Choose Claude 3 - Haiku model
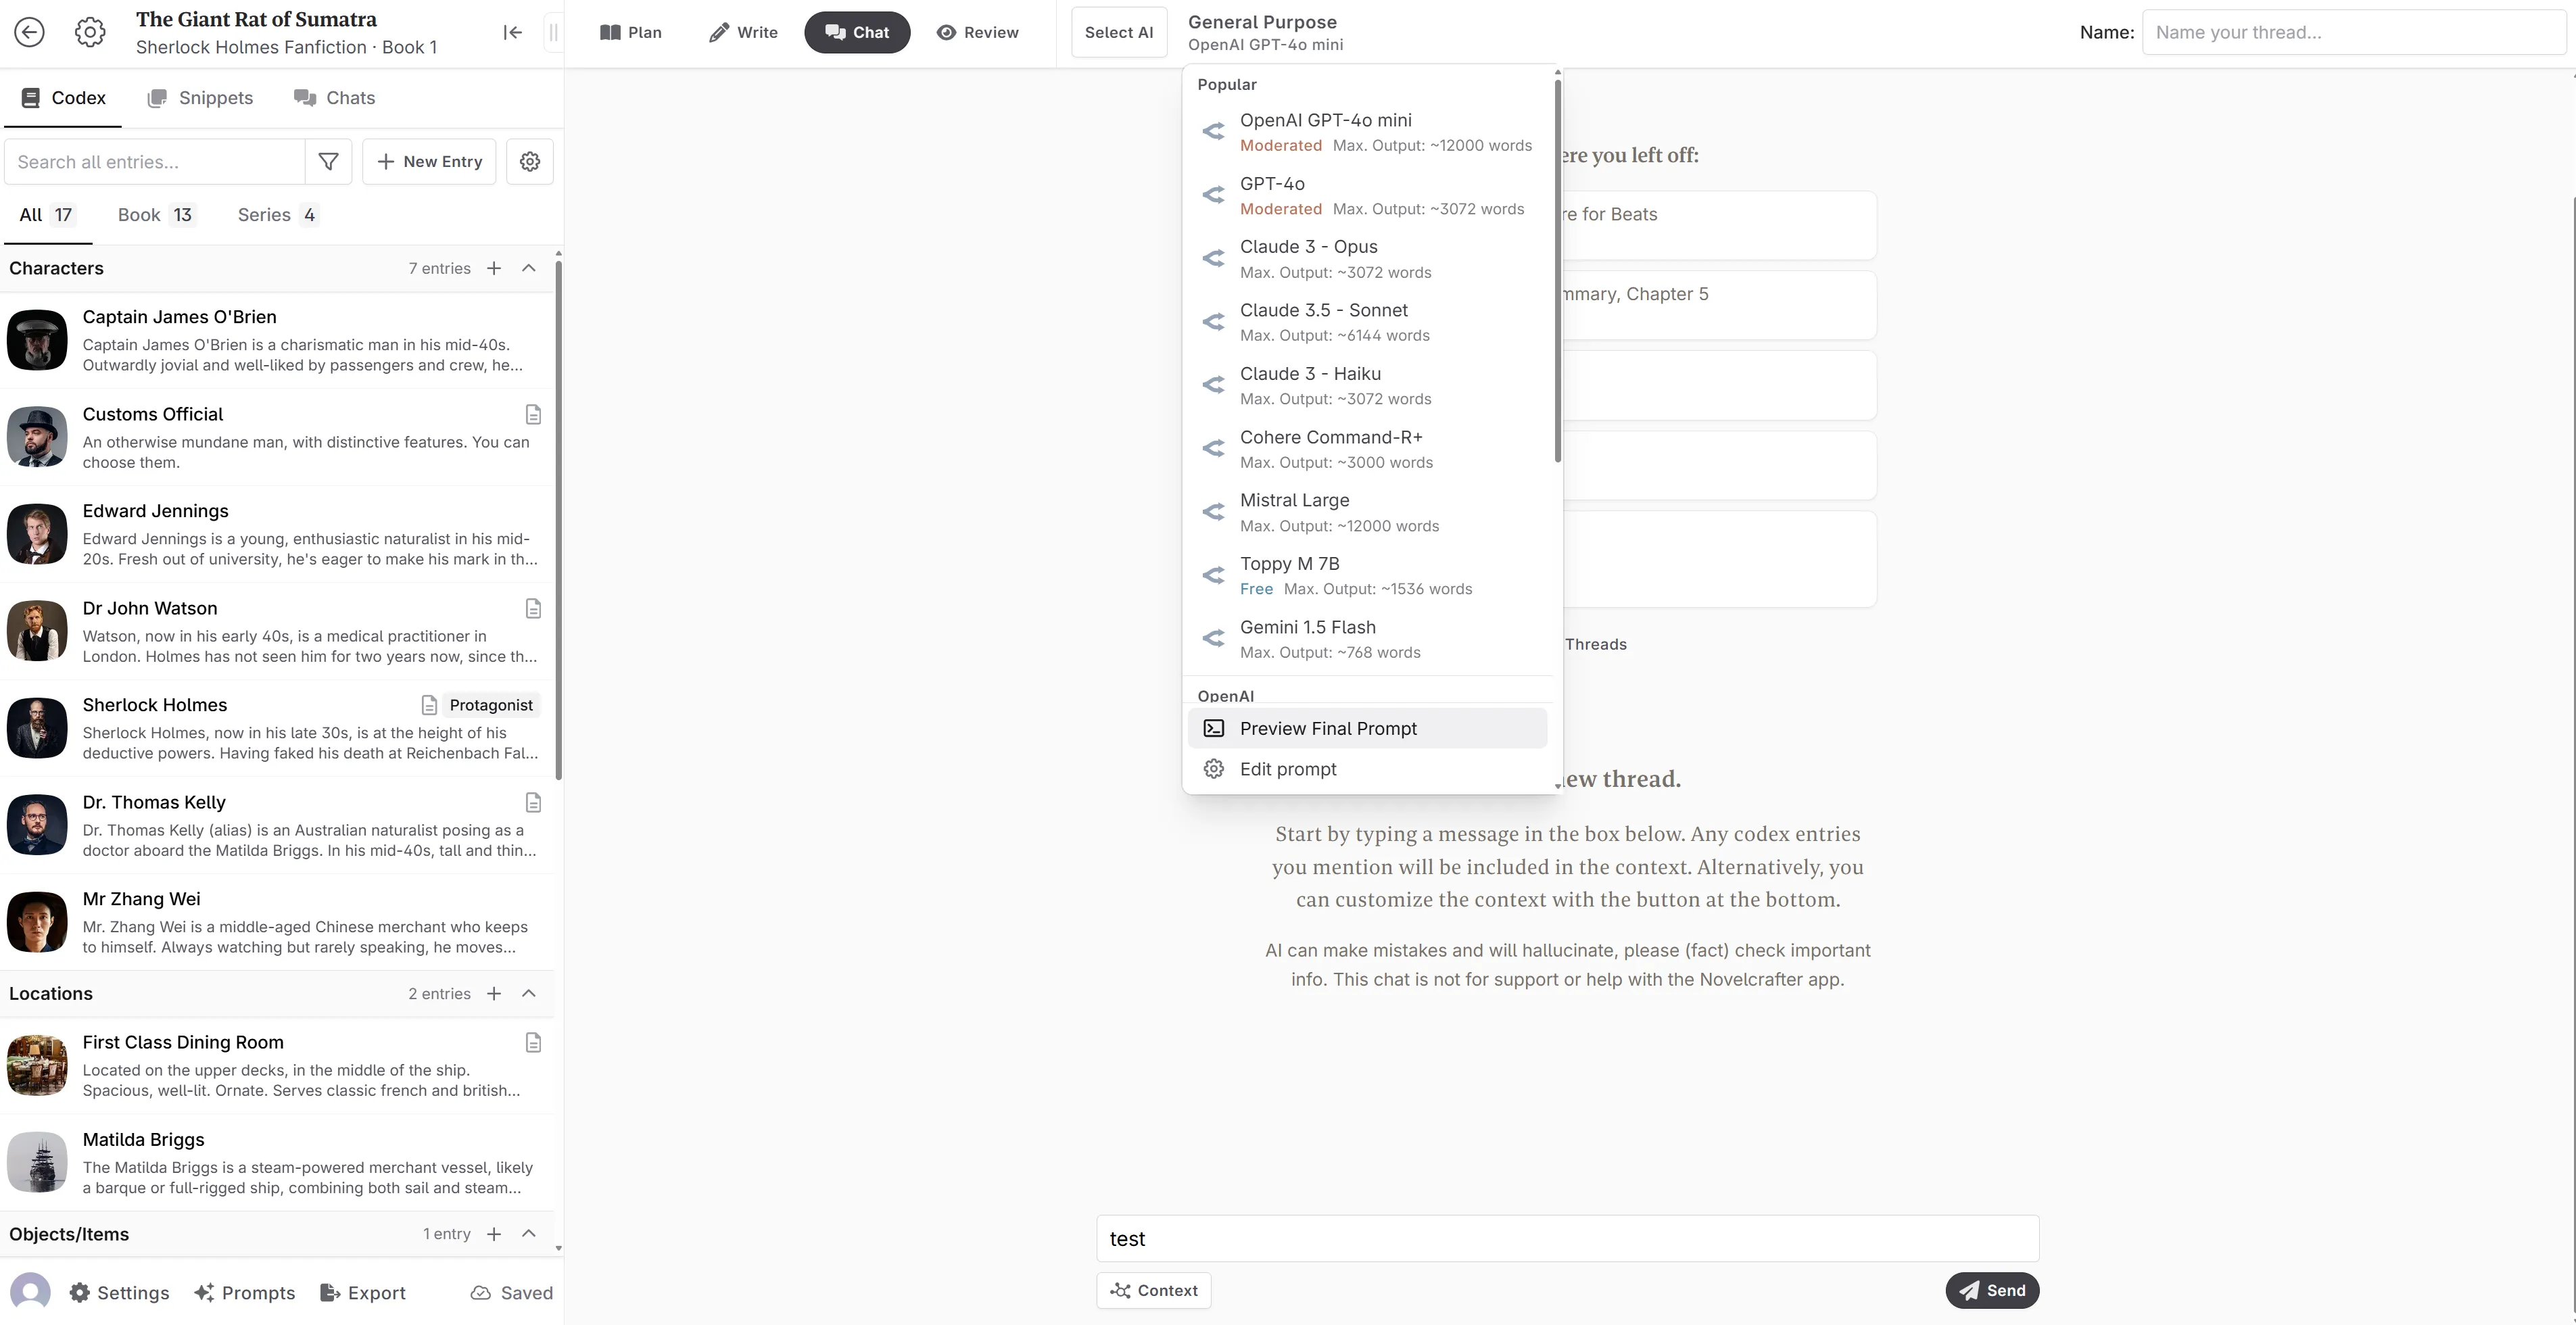 1367,385
